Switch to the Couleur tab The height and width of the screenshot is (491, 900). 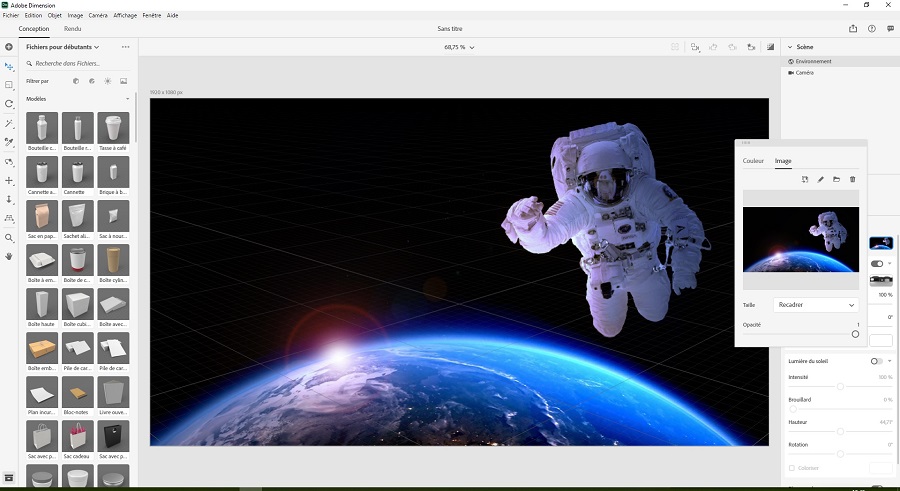(753, 161)
